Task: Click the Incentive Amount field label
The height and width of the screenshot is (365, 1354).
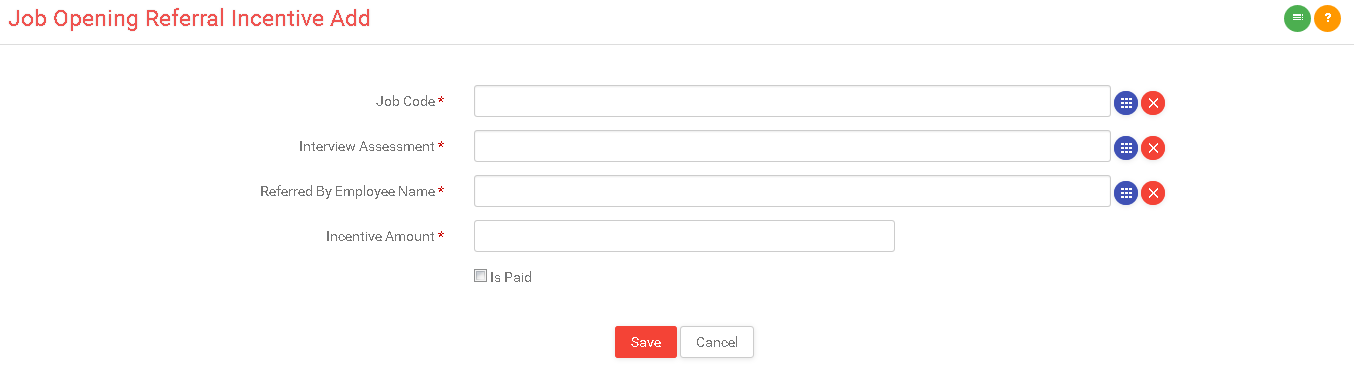Action: click(380, 236)
